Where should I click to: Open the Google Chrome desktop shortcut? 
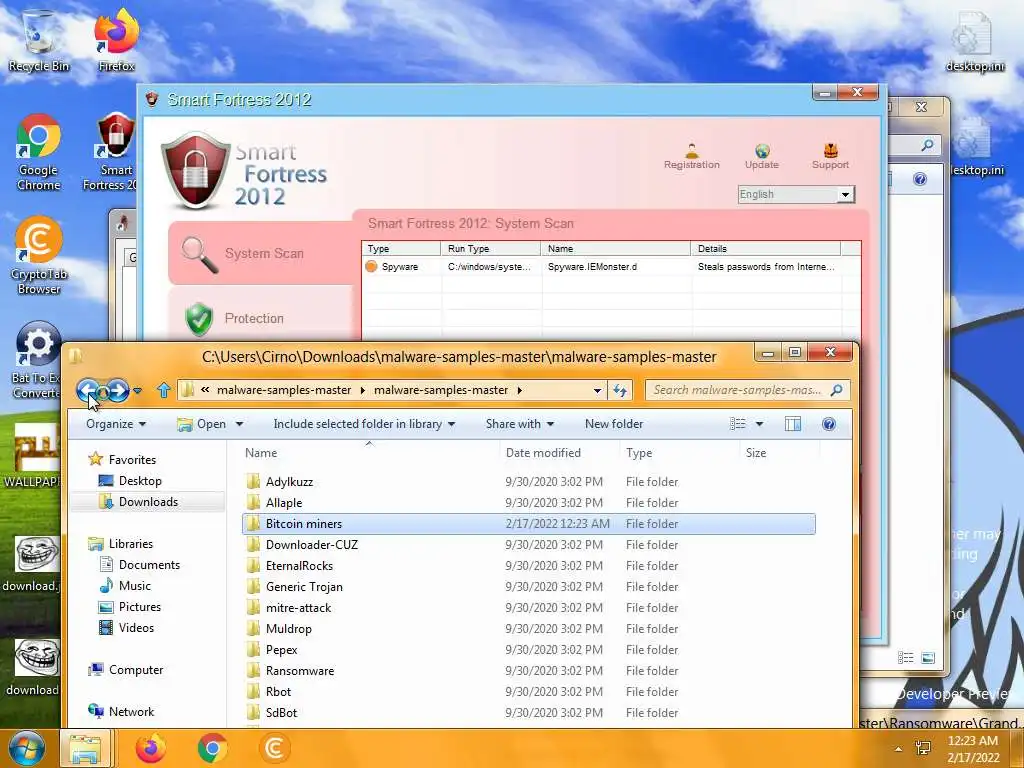(39, 152)
